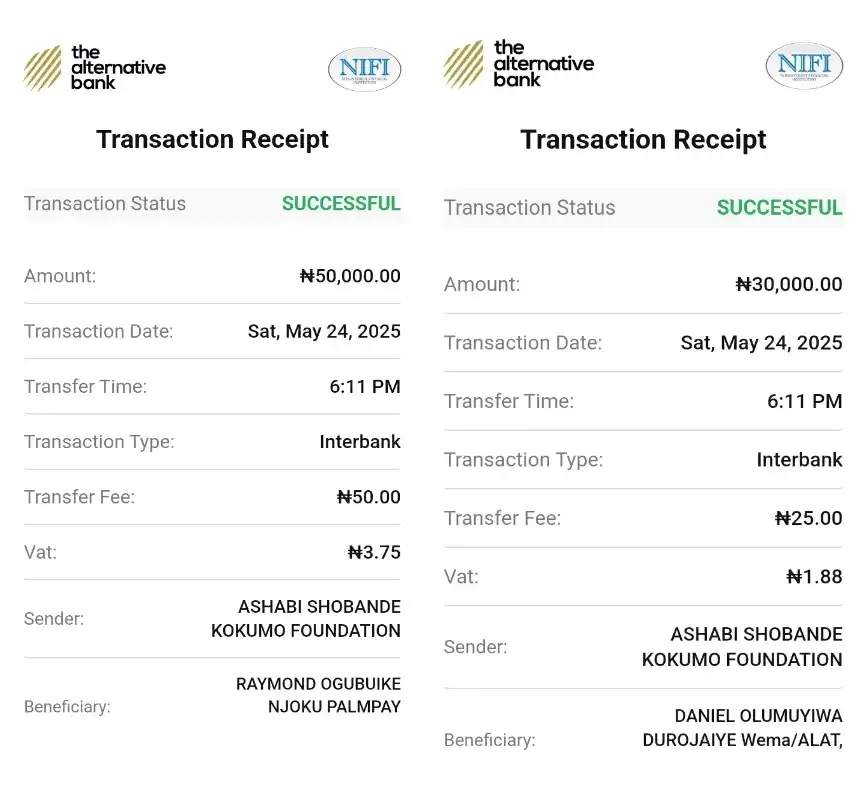
Task: Click the left receipt's Transaction Date value
Action: click(x=324, y=331)
